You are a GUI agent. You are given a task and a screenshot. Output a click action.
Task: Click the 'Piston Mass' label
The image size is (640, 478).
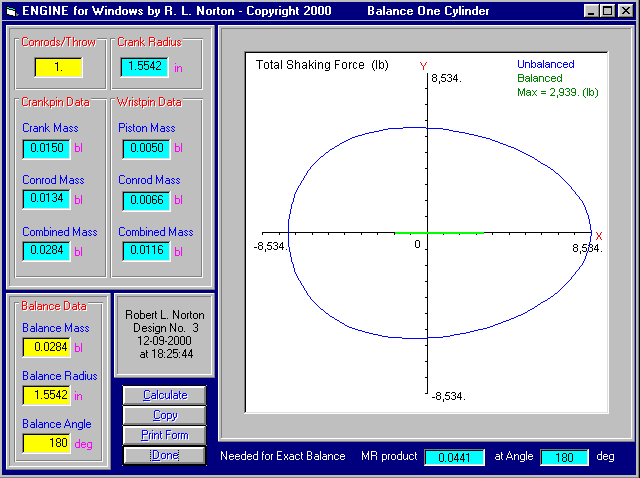pos(147,128)
